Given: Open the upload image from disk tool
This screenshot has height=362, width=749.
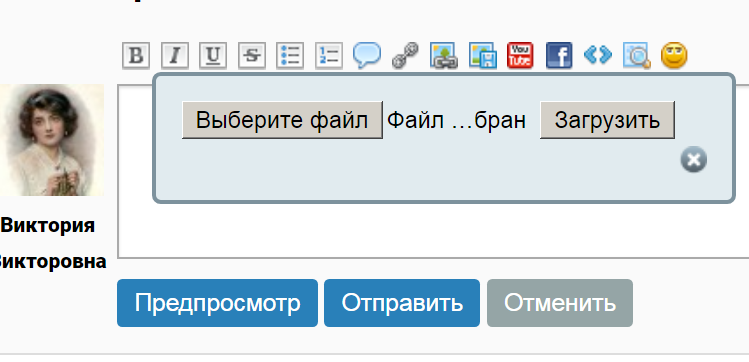Looking at the screenshot, I should pyautogui.click(x=482, y=56).
